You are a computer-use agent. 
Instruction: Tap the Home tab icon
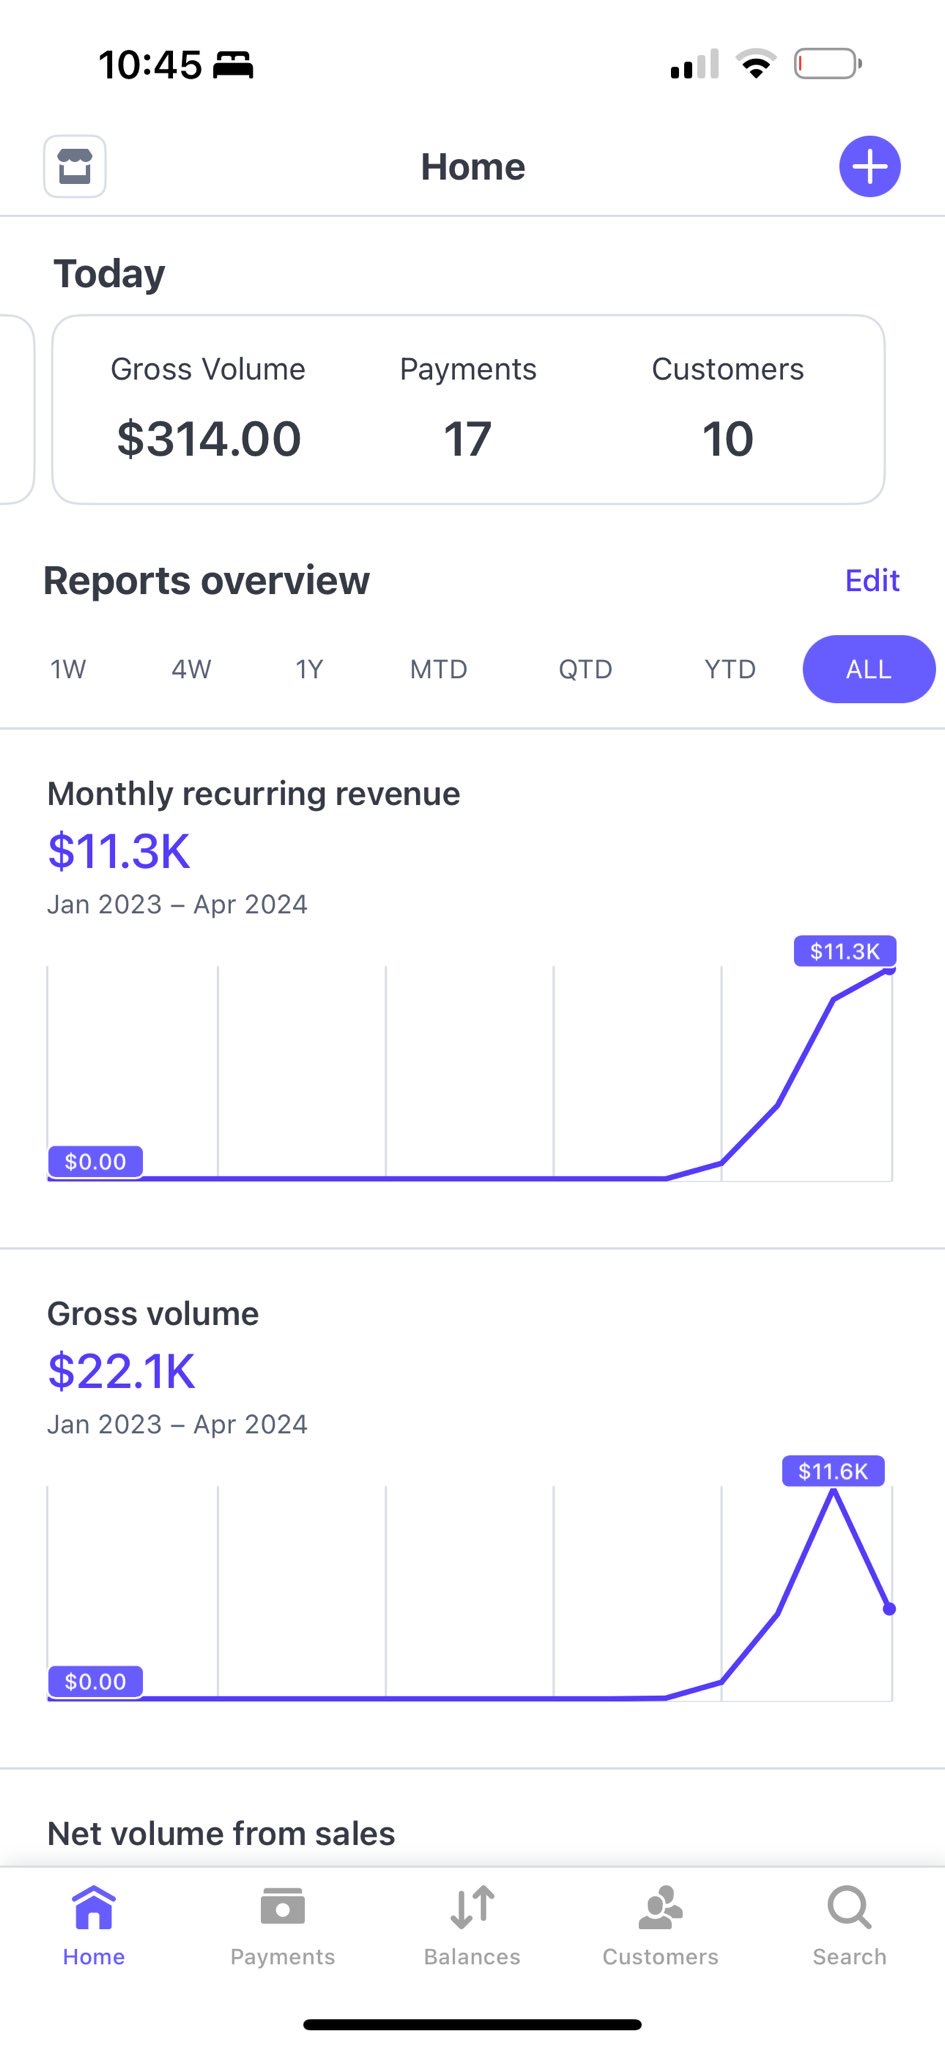tap(94, 1908)
